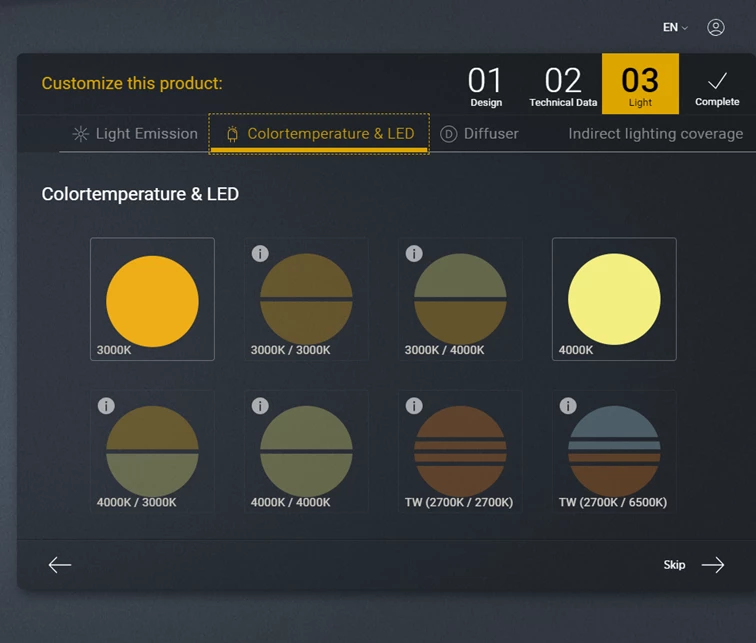This screenshot has height=643, width=756.
Task: Click the Skip forward arrow
Action: pos(712,565)
